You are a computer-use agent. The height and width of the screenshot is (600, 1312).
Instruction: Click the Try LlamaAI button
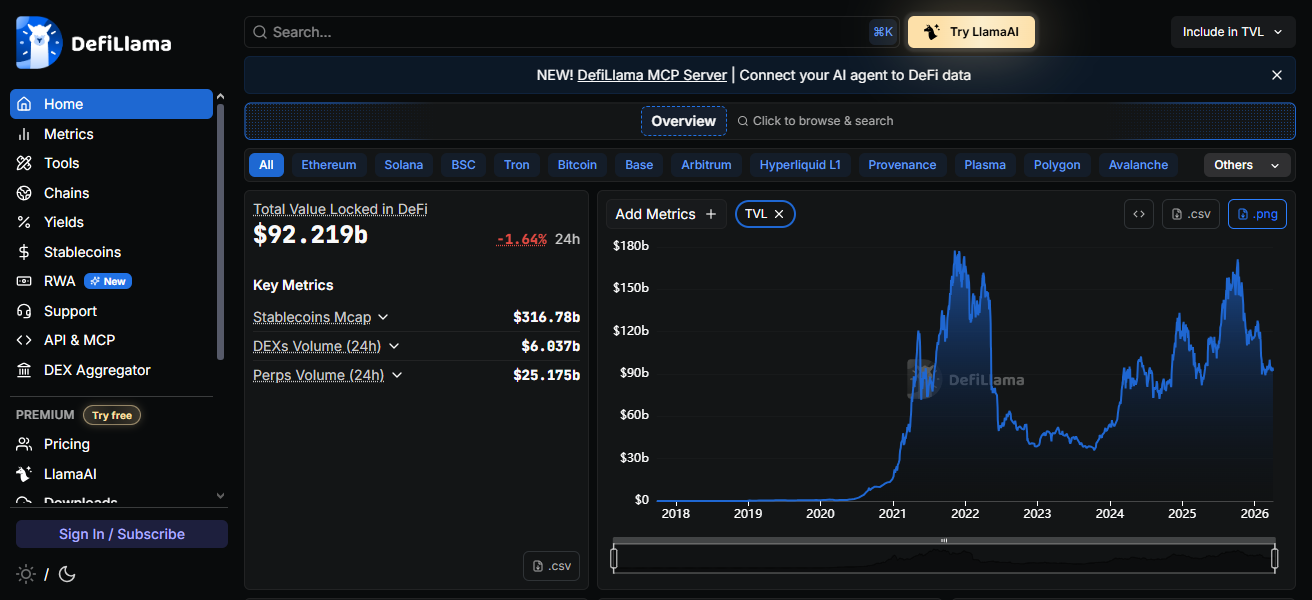pos(971,32)
